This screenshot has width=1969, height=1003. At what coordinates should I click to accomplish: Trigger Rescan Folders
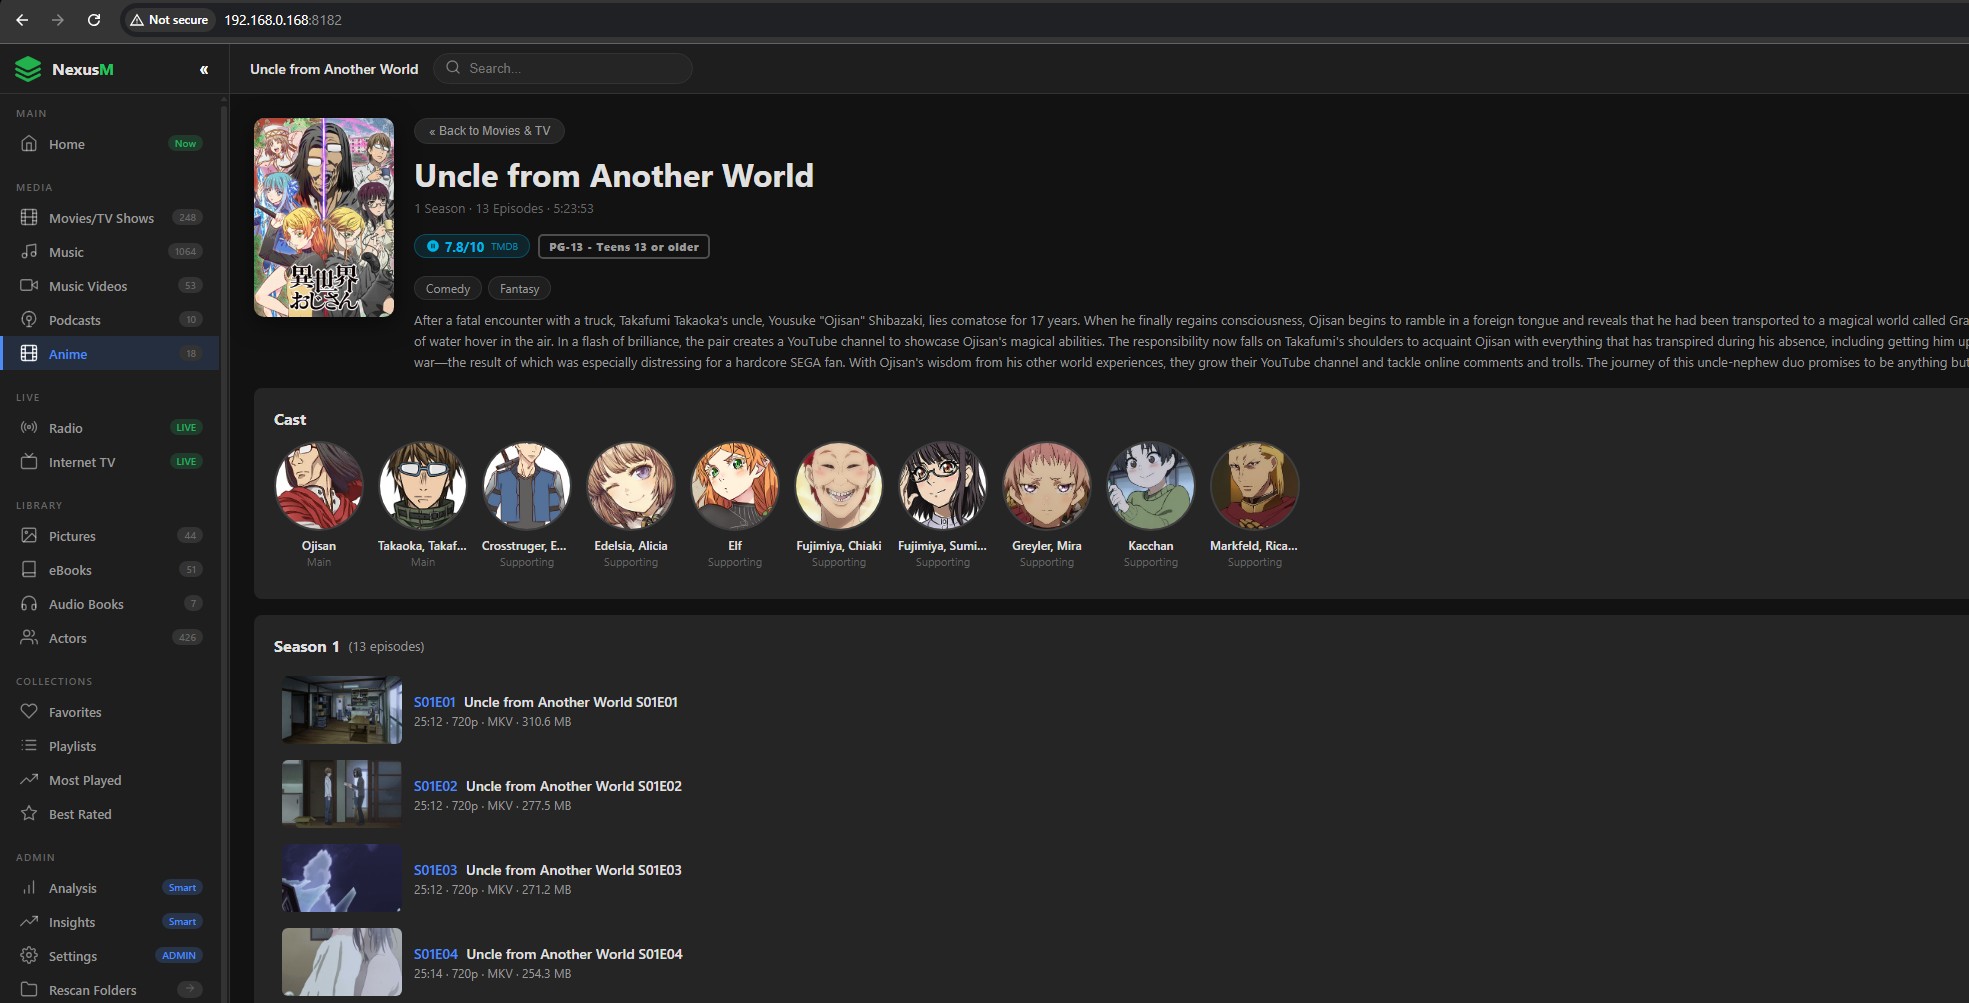tap(91, 990)
